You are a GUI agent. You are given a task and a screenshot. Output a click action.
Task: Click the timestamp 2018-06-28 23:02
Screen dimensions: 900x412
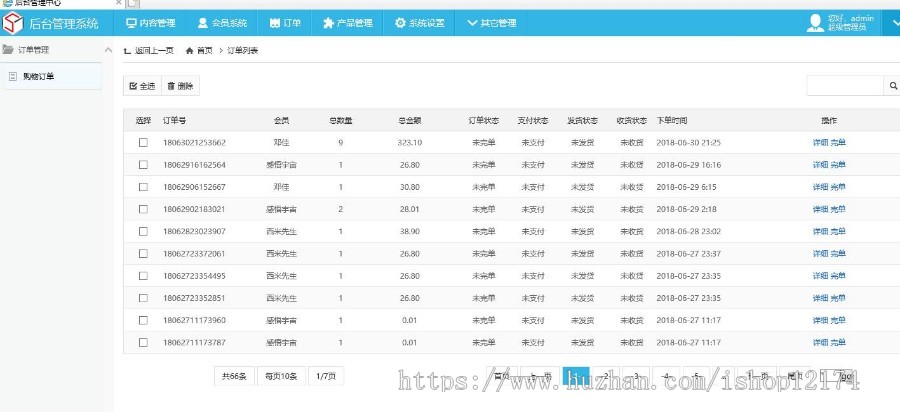pyautogui.click(x=689, y=231)
